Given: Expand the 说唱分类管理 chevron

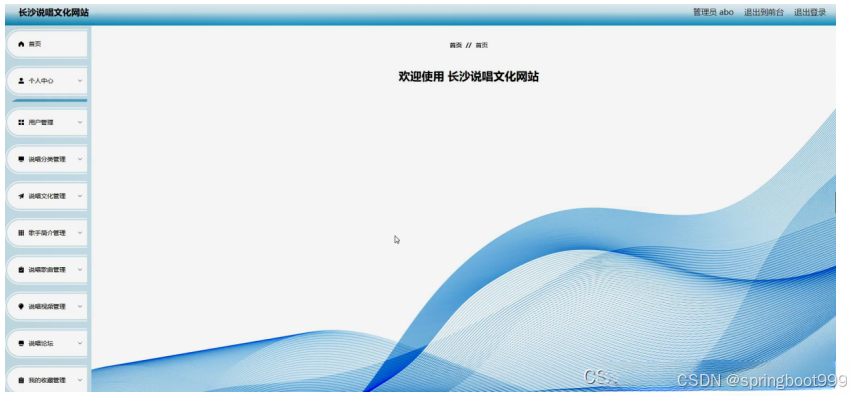Looking at the screenshot, I should pos(80,159).
